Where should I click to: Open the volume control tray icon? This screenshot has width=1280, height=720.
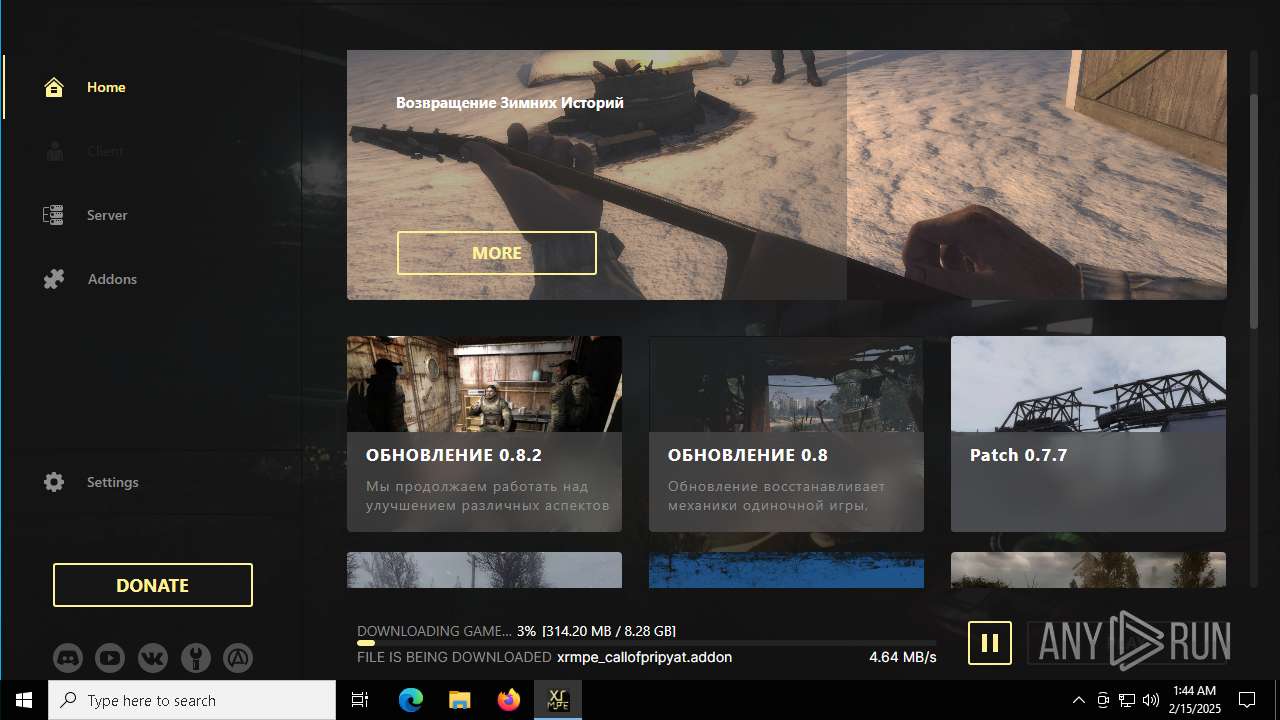[1151, 700]
